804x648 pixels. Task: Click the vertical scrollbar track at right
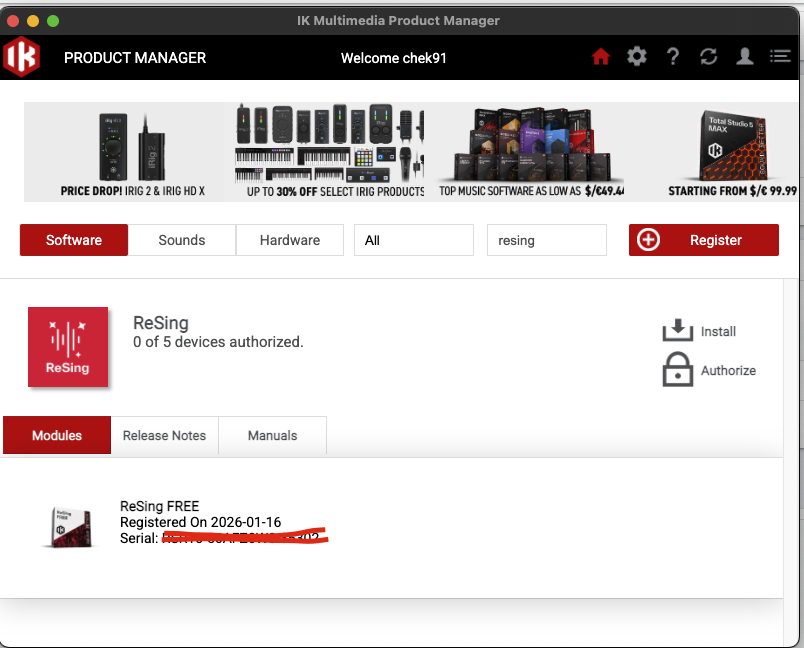[x=790, y=461]
